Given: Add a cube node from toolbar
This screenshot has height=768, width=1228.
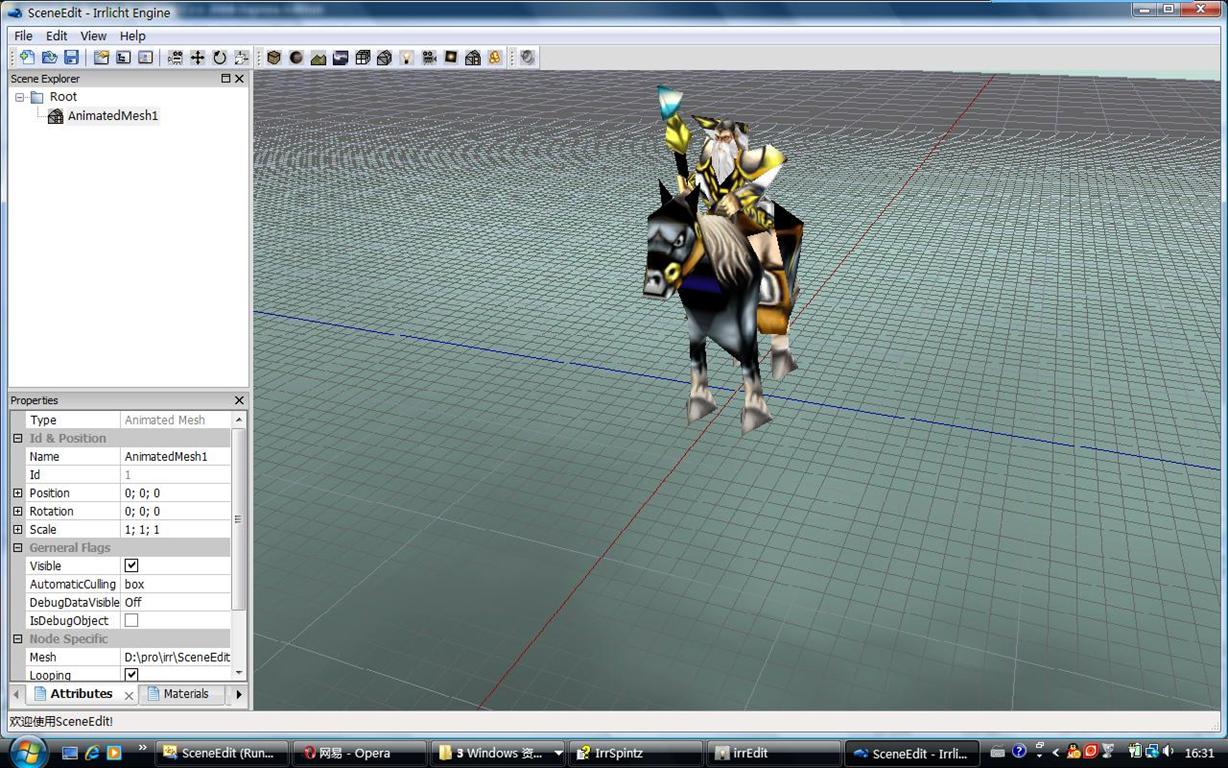Looking at the screenshot, I should point(274,58).
